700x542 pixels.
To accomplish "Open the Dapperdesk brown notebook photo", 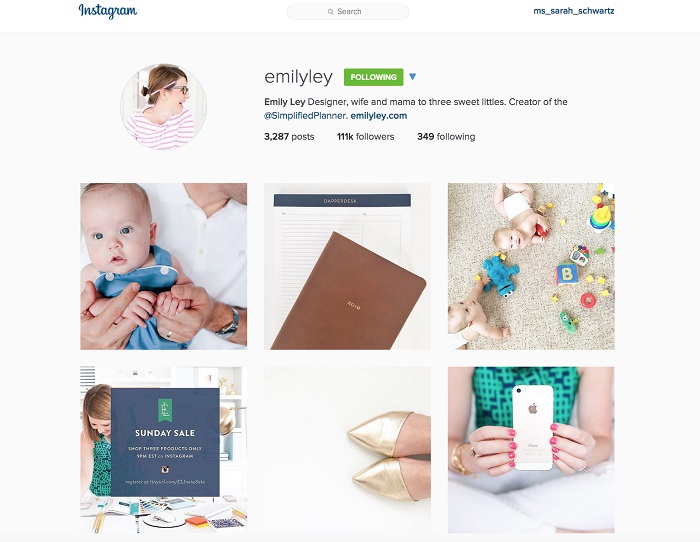I will pos(347,266).
